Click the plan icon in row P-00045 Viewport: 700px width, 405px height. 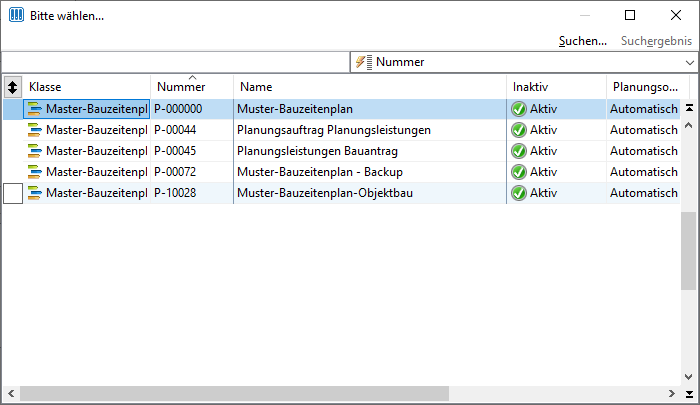click(34, 151)
